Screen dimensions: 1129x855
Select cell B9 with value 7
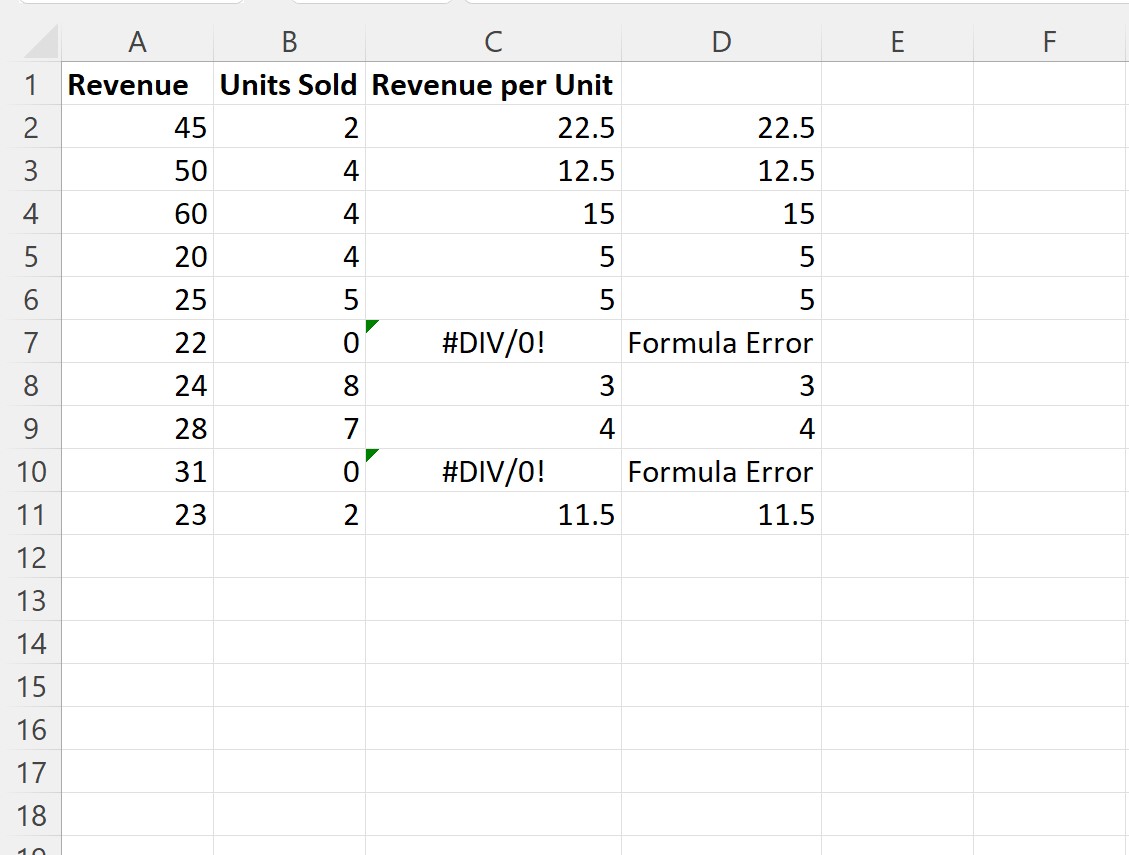pyautogui.click(x=289, y=428)
